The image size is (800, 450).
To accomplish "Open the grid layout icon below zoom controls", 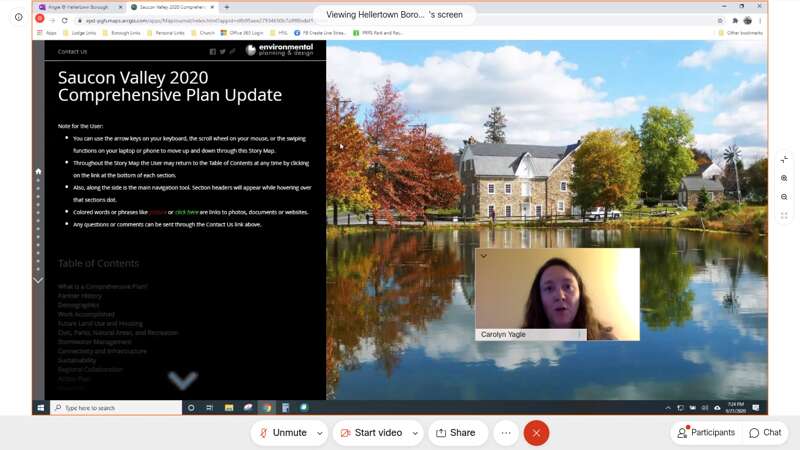I will (784, 216).
